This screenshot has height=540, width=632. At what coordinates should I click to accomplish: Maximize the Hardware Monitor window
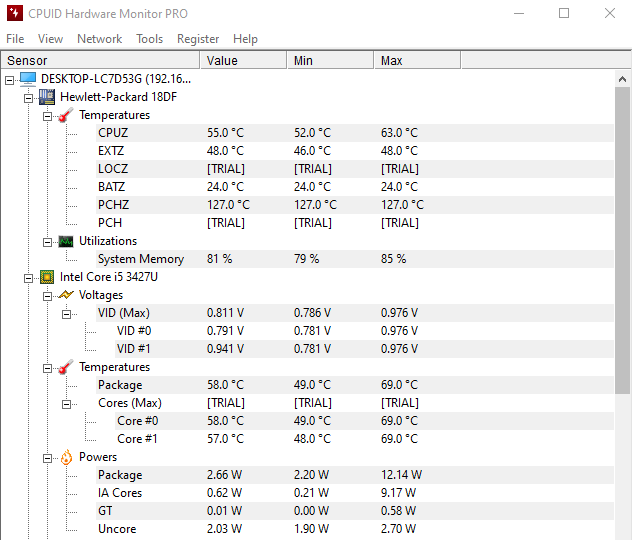tap(564, 13)
